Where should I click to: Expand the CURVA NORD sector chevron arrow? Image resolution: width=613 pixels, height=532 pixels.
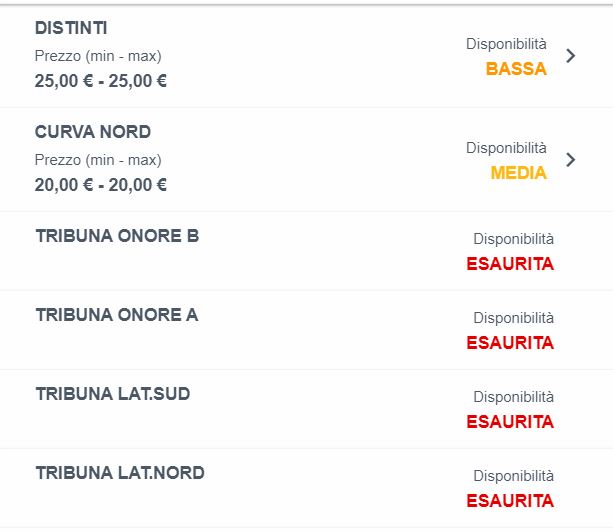click(x=570, y=159)
